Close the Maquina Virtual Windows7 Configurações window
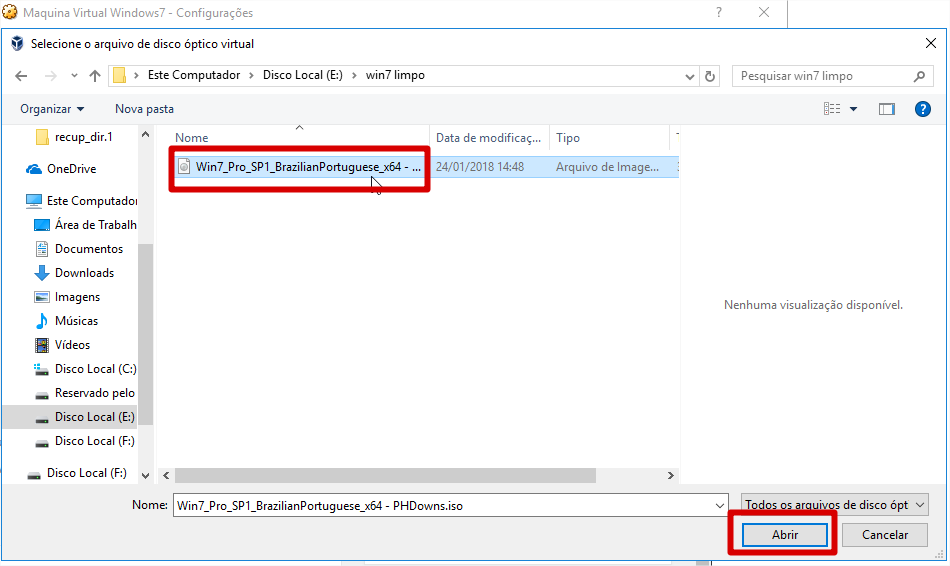This screenshot has height=566, width=950. point(764,13)
